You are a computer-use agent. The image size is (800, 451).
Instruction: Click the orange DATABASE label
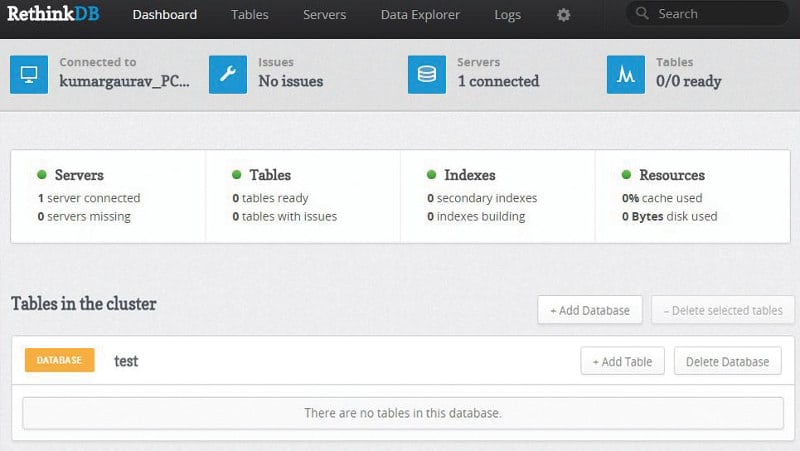(x=59, y=360)
